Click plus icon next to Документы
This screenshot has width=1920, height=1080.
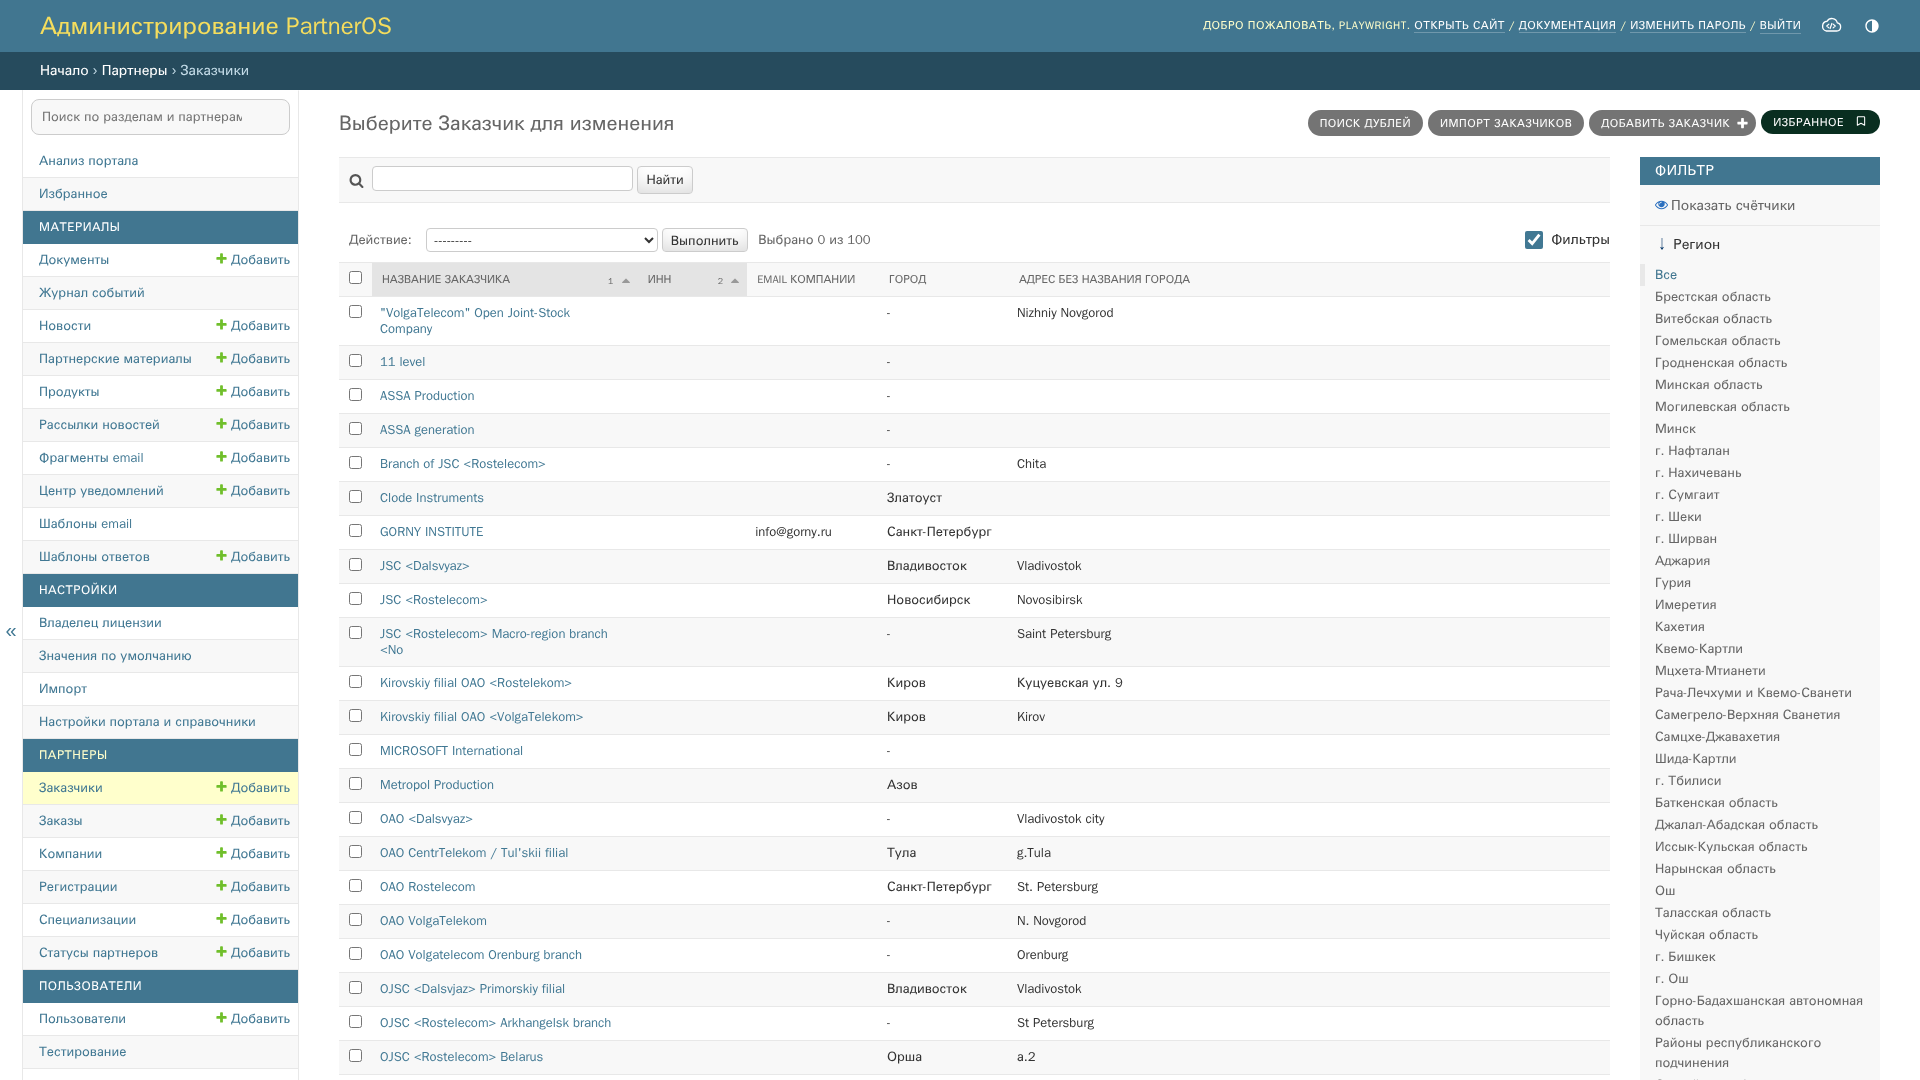point(221,259)
